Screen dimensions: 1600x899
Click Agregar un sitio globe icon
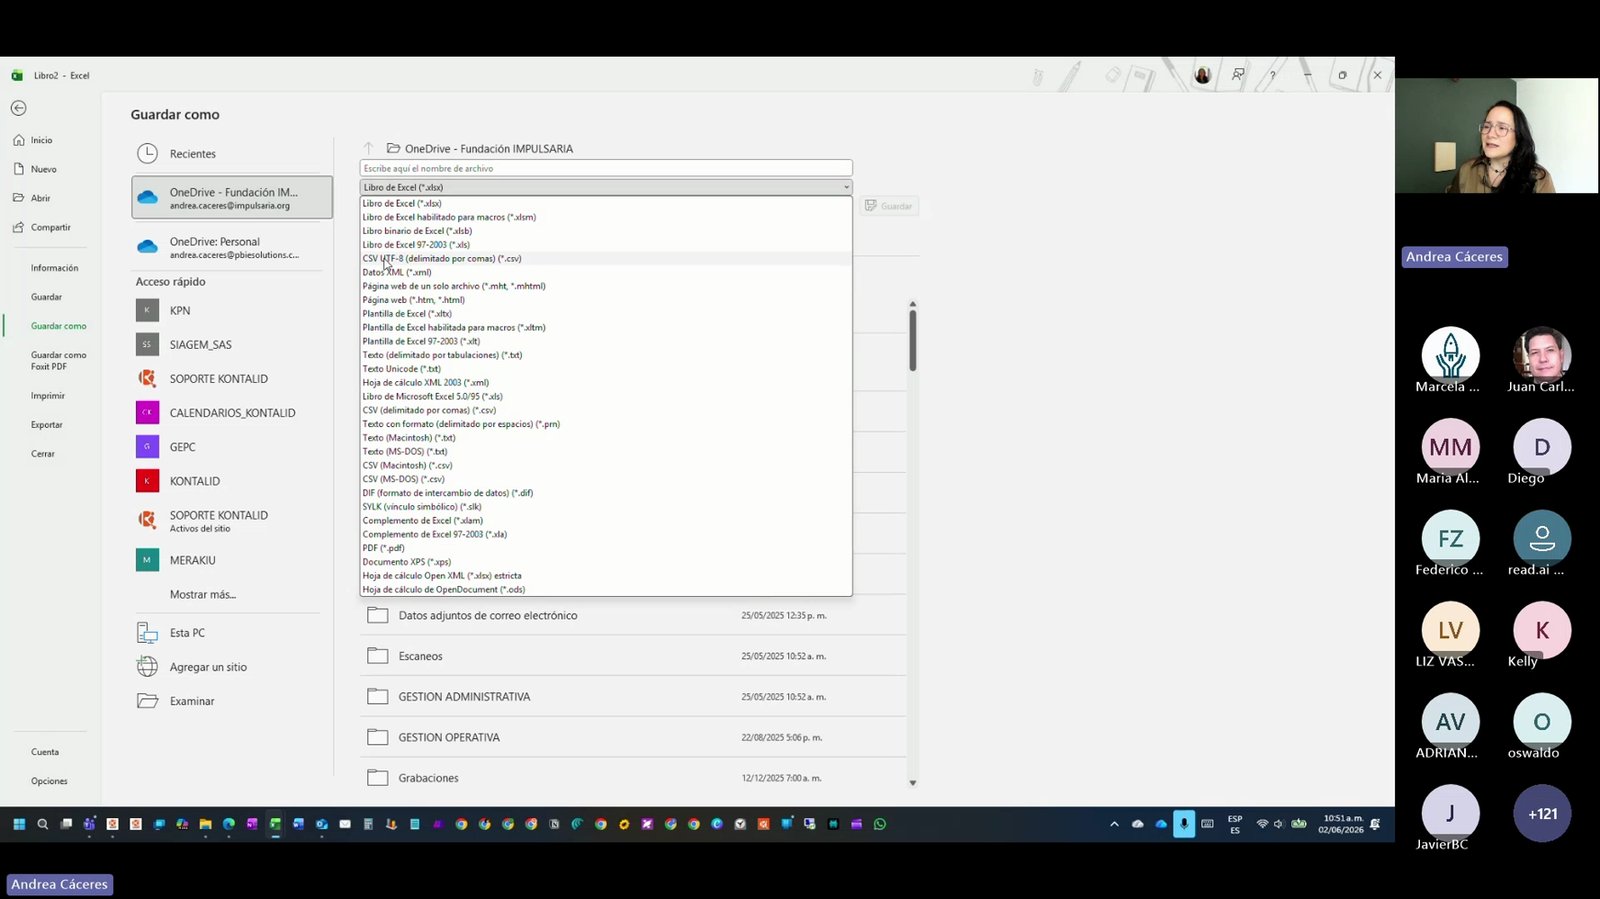147,667
